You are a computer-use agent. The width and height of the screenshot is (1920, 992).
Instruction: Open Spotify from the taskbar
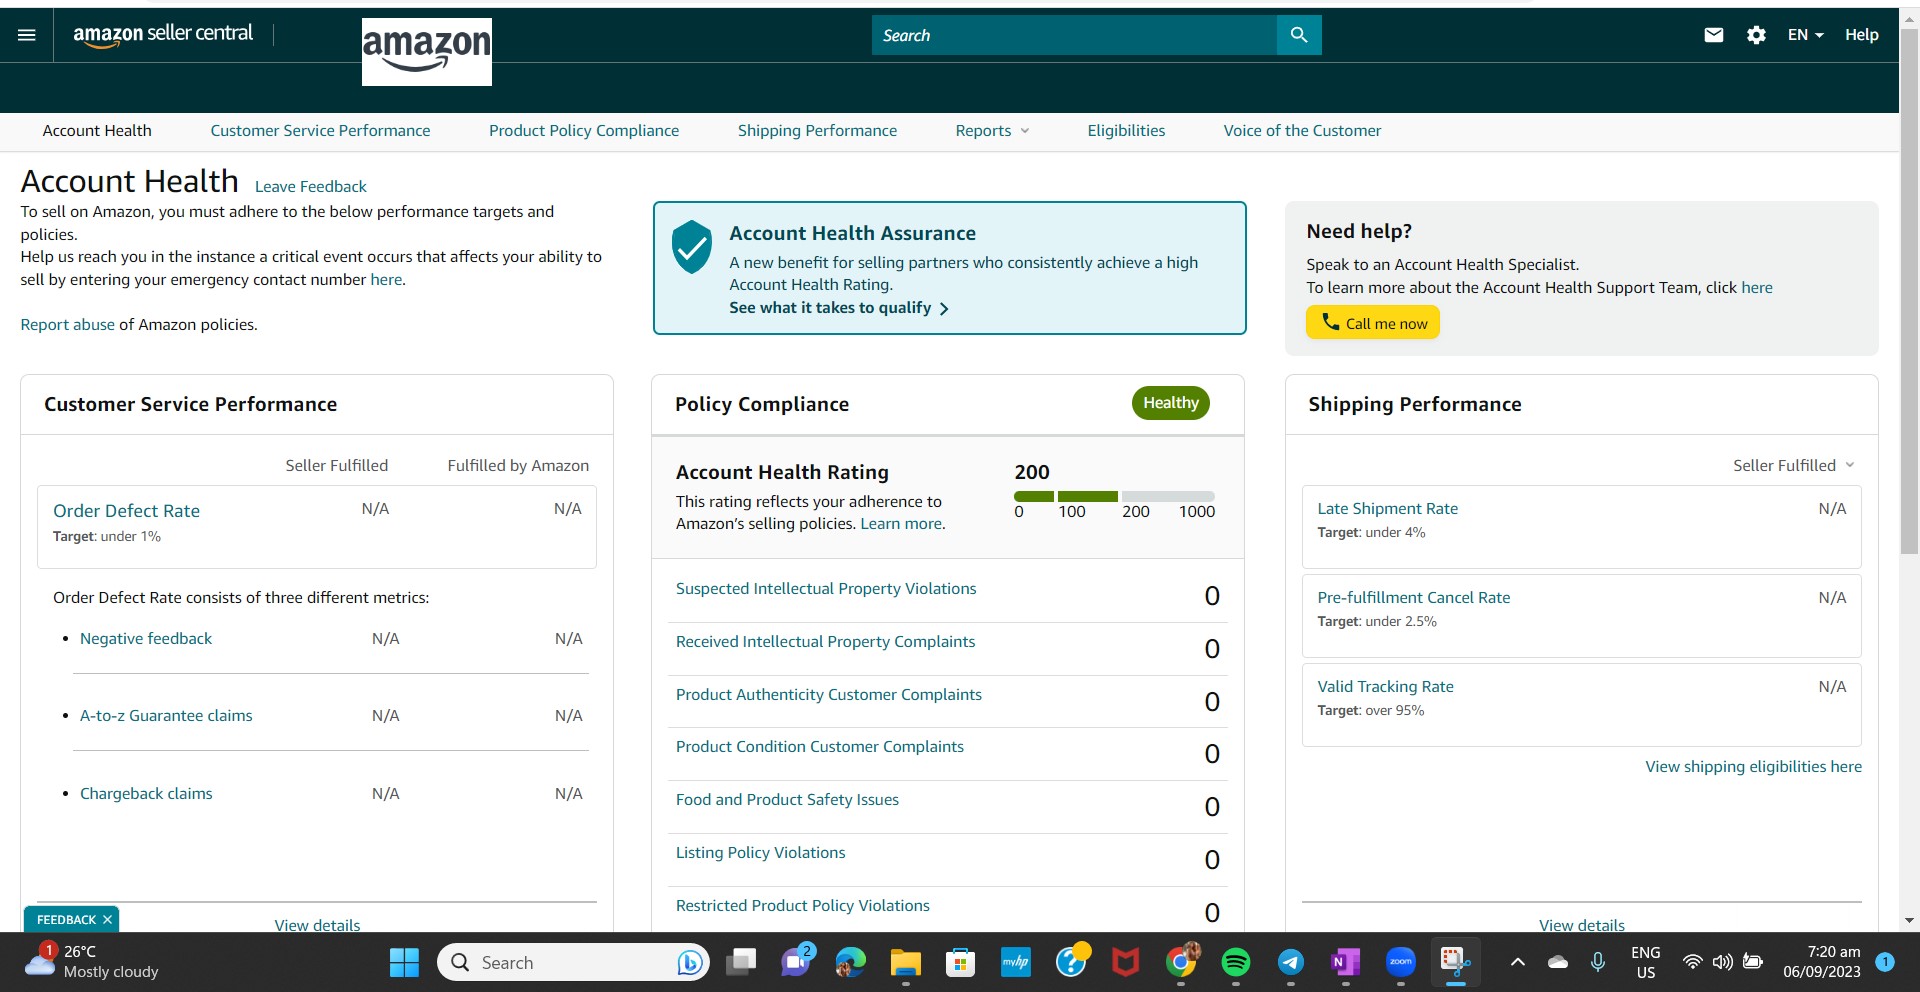click(x=1236, y=963)
